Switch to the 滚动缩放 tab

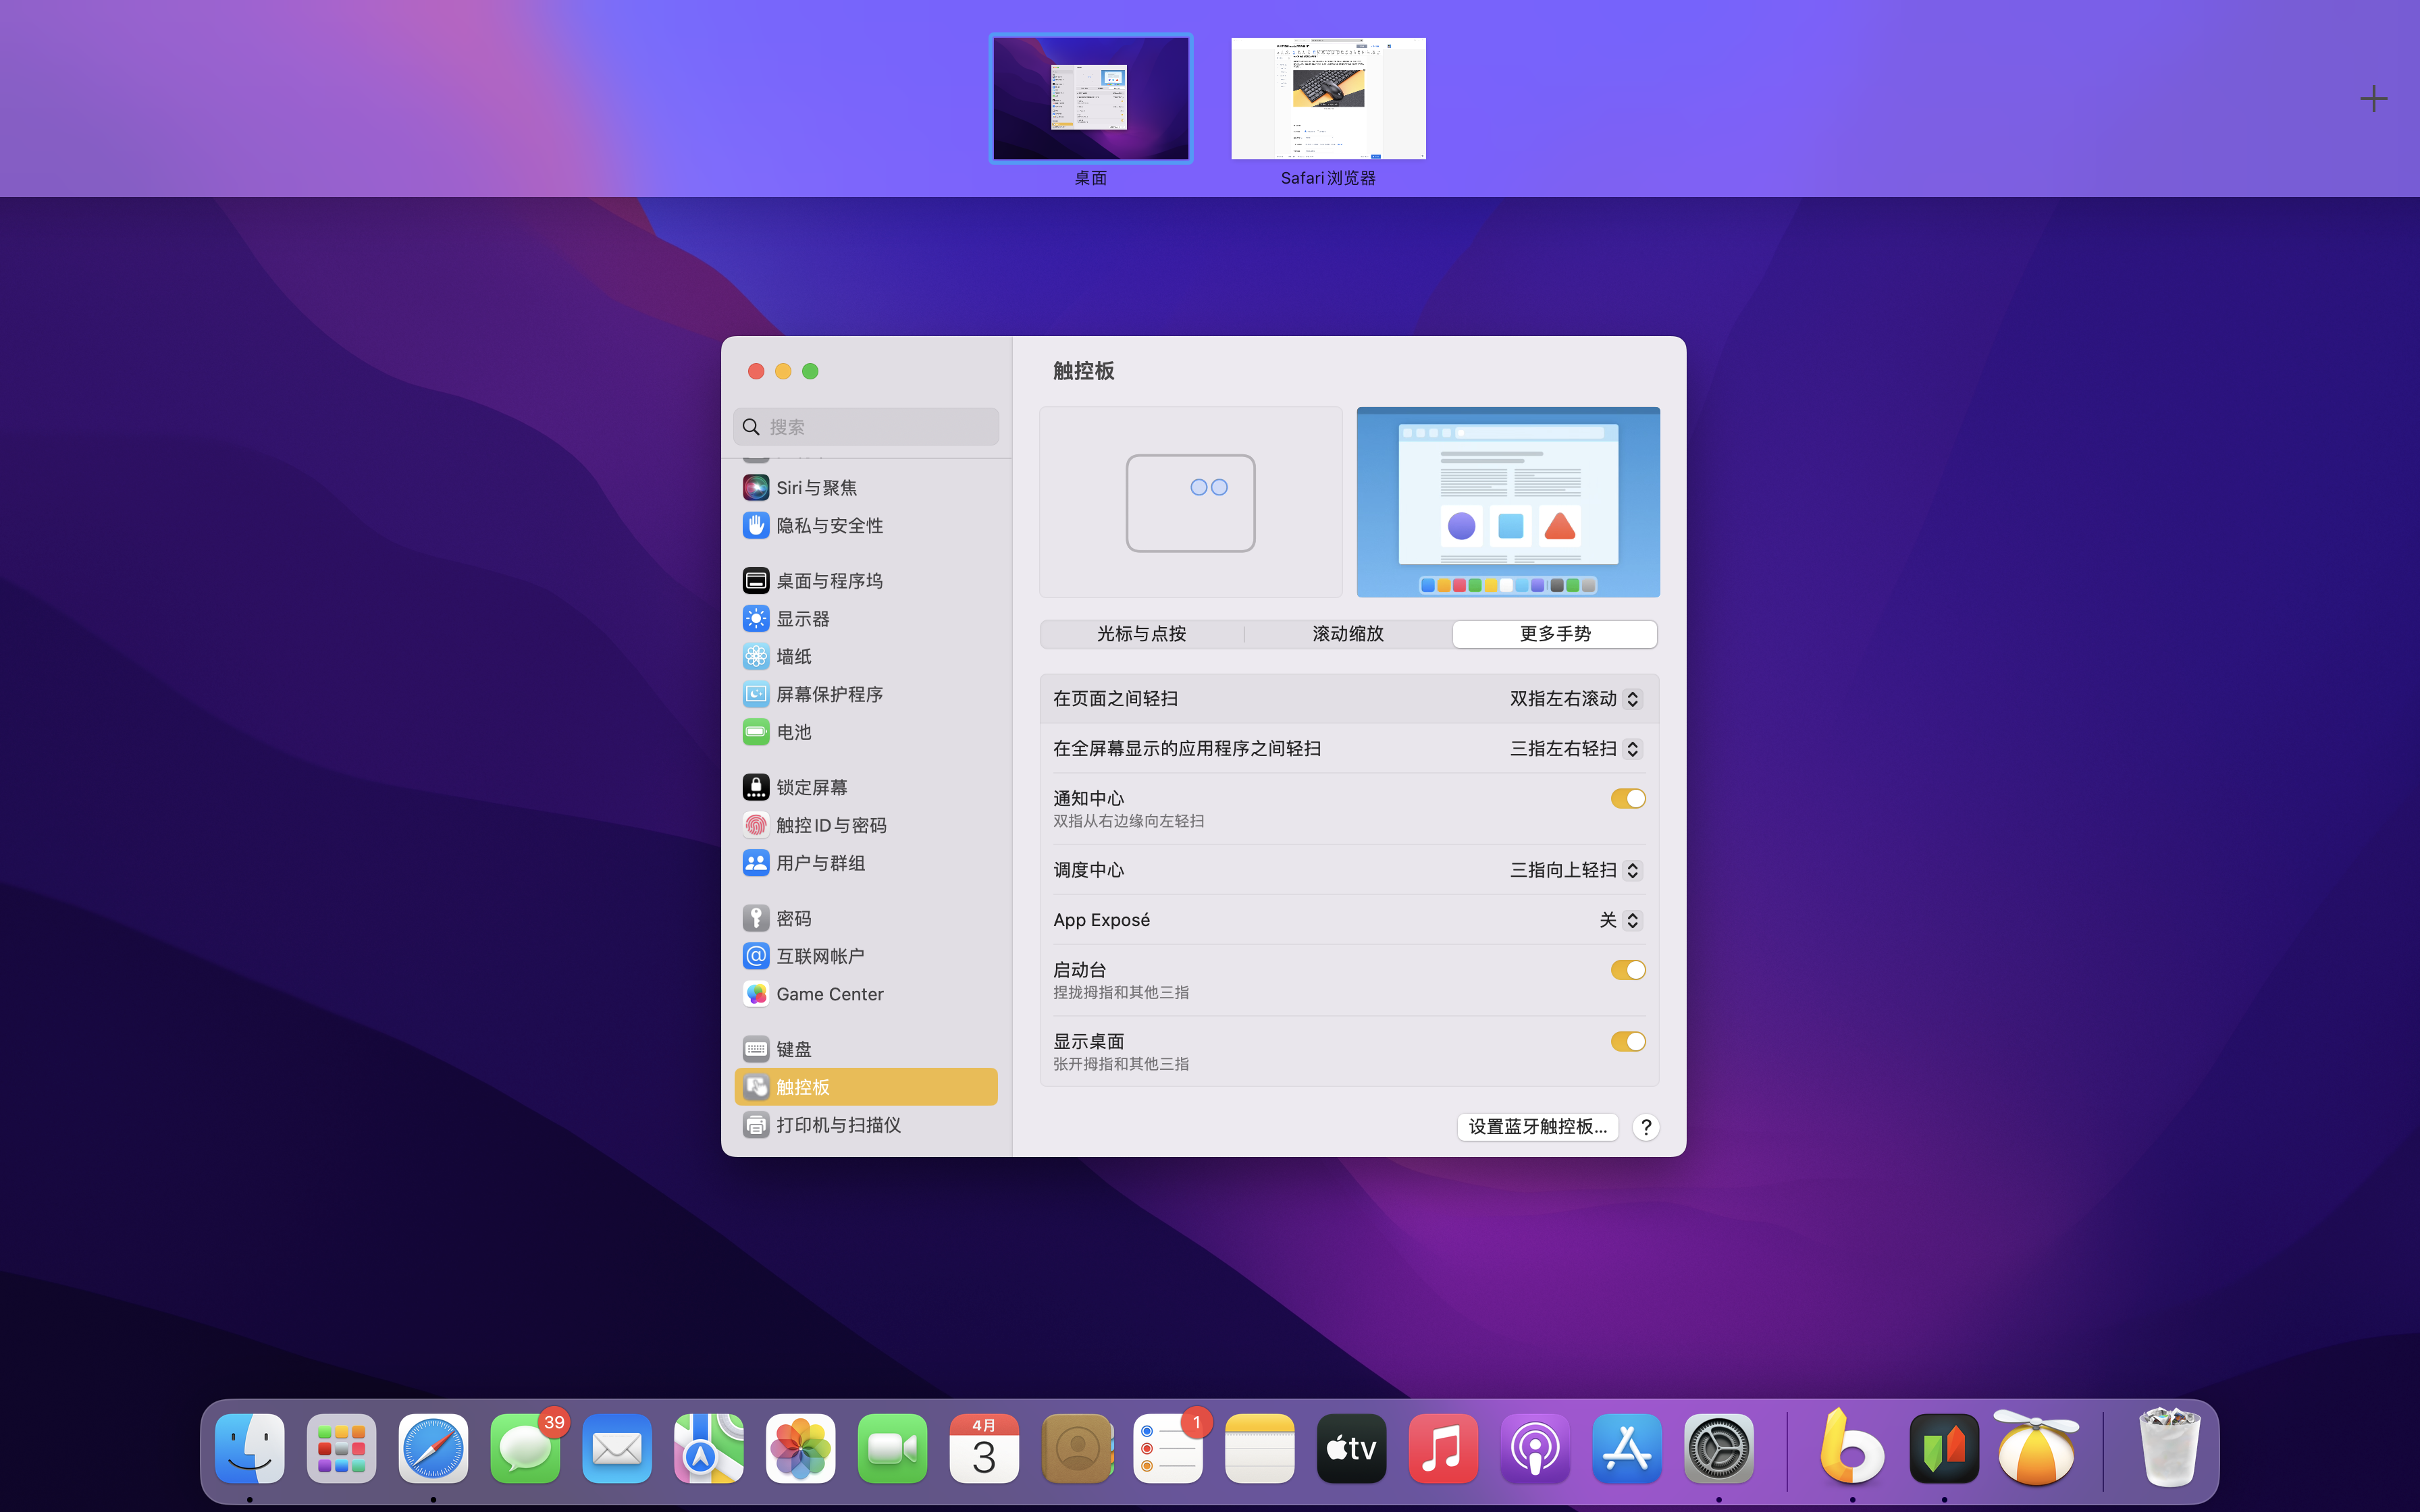1347,633
